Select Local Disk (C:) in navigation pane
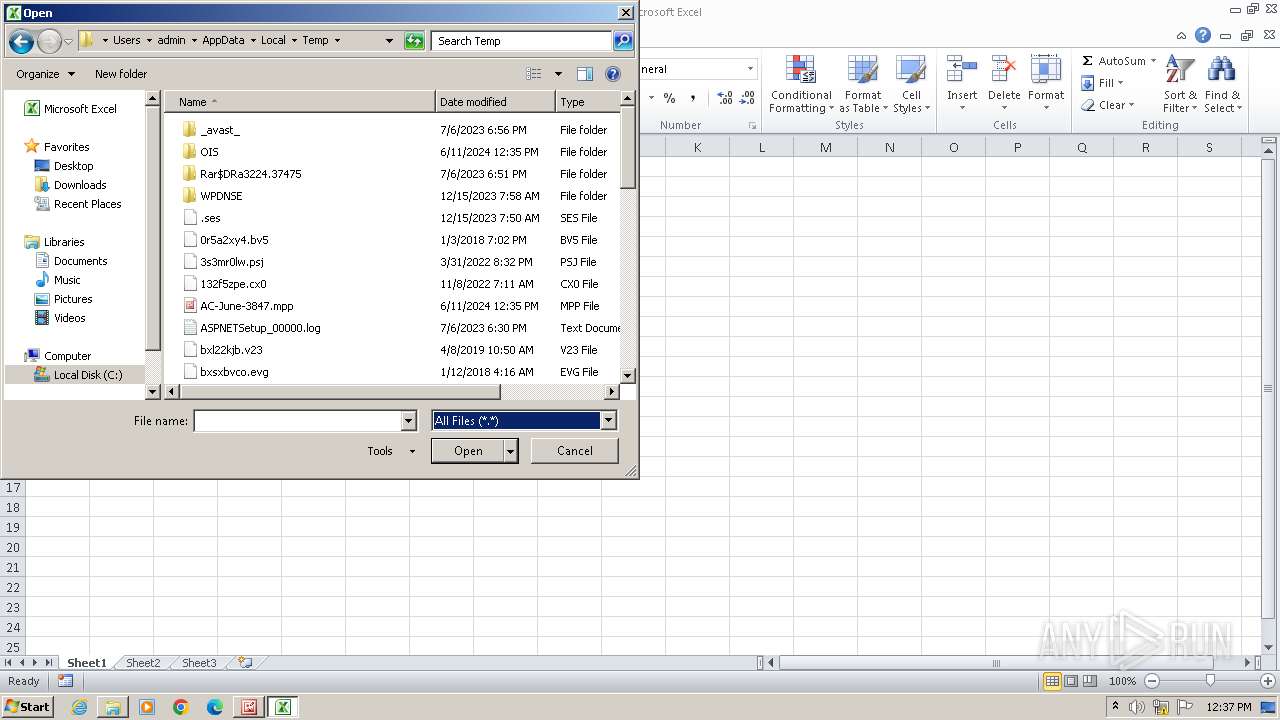Image resolution: width=1280 pixels, height=720 pixels. 88,375
